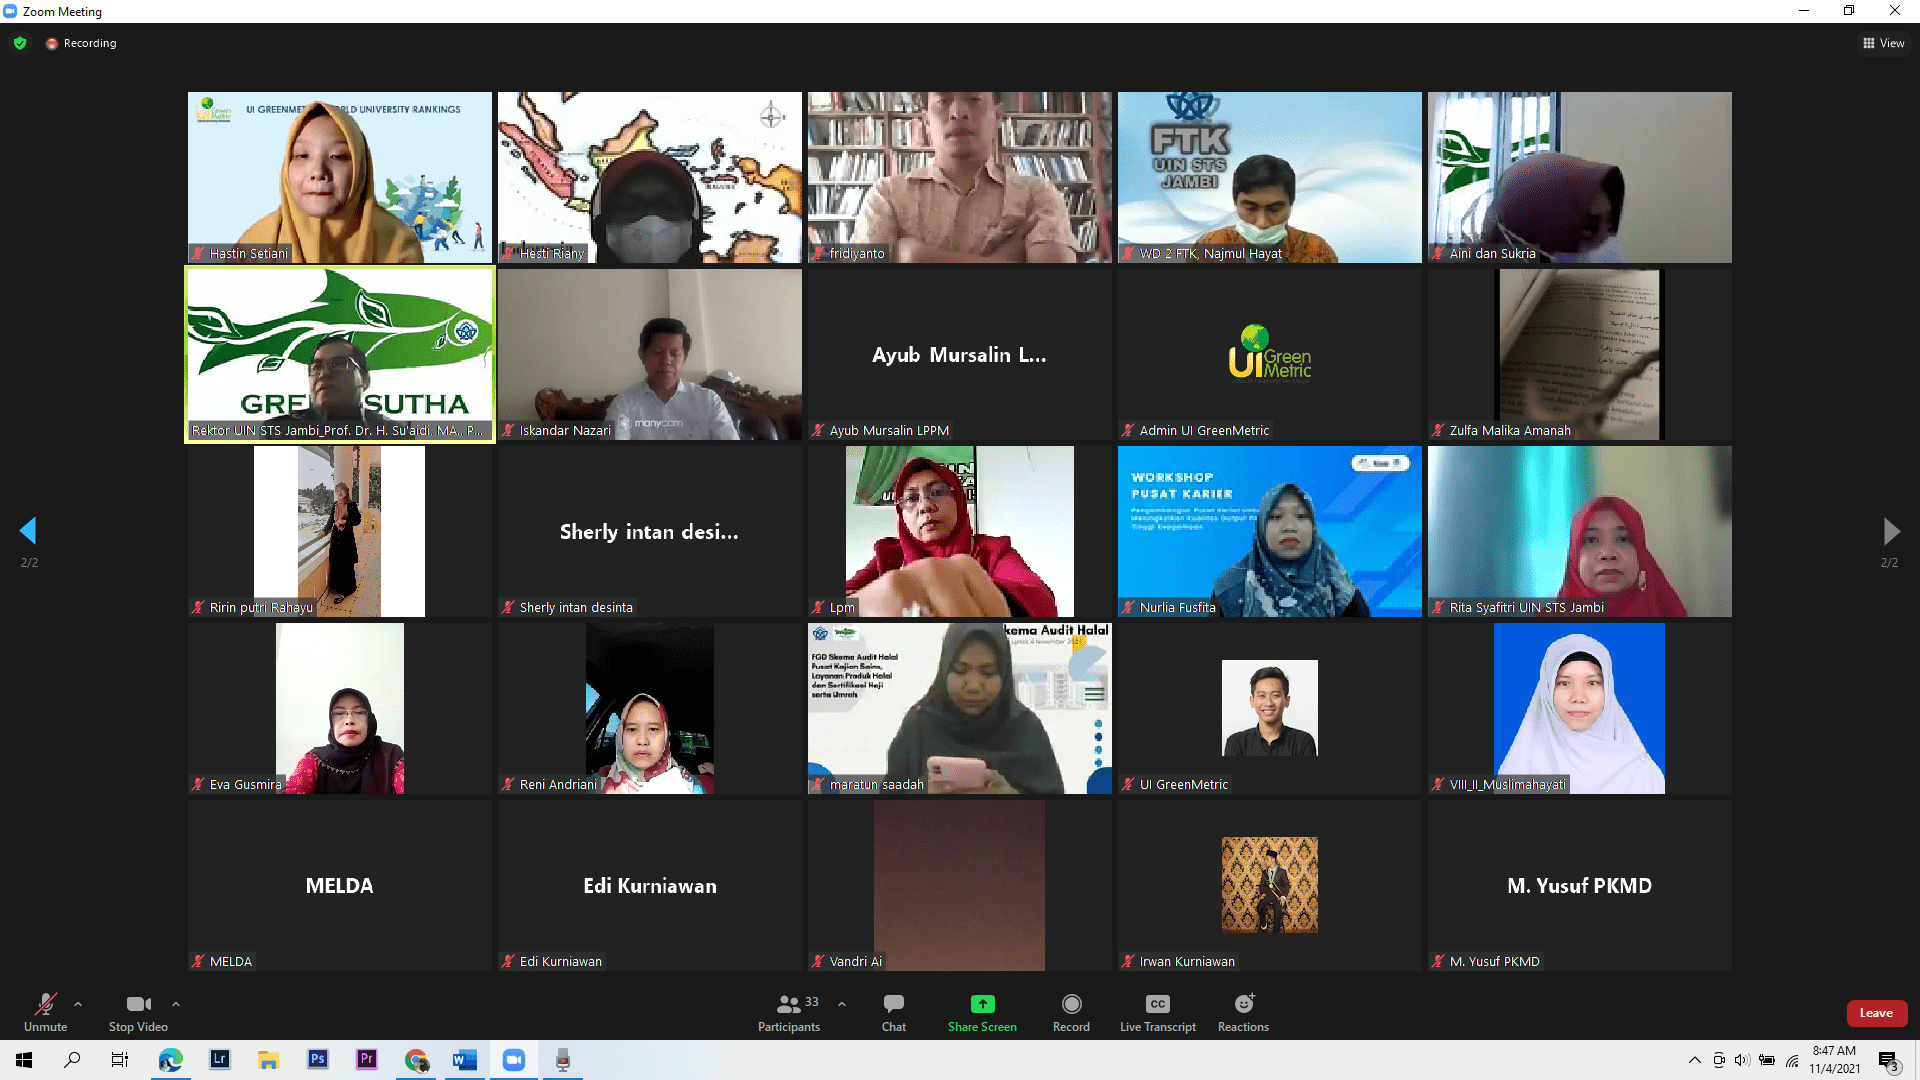Viewport: 1920px width, 1080px height.
Task: Click the green Share Screen button
Action: 982,1012
